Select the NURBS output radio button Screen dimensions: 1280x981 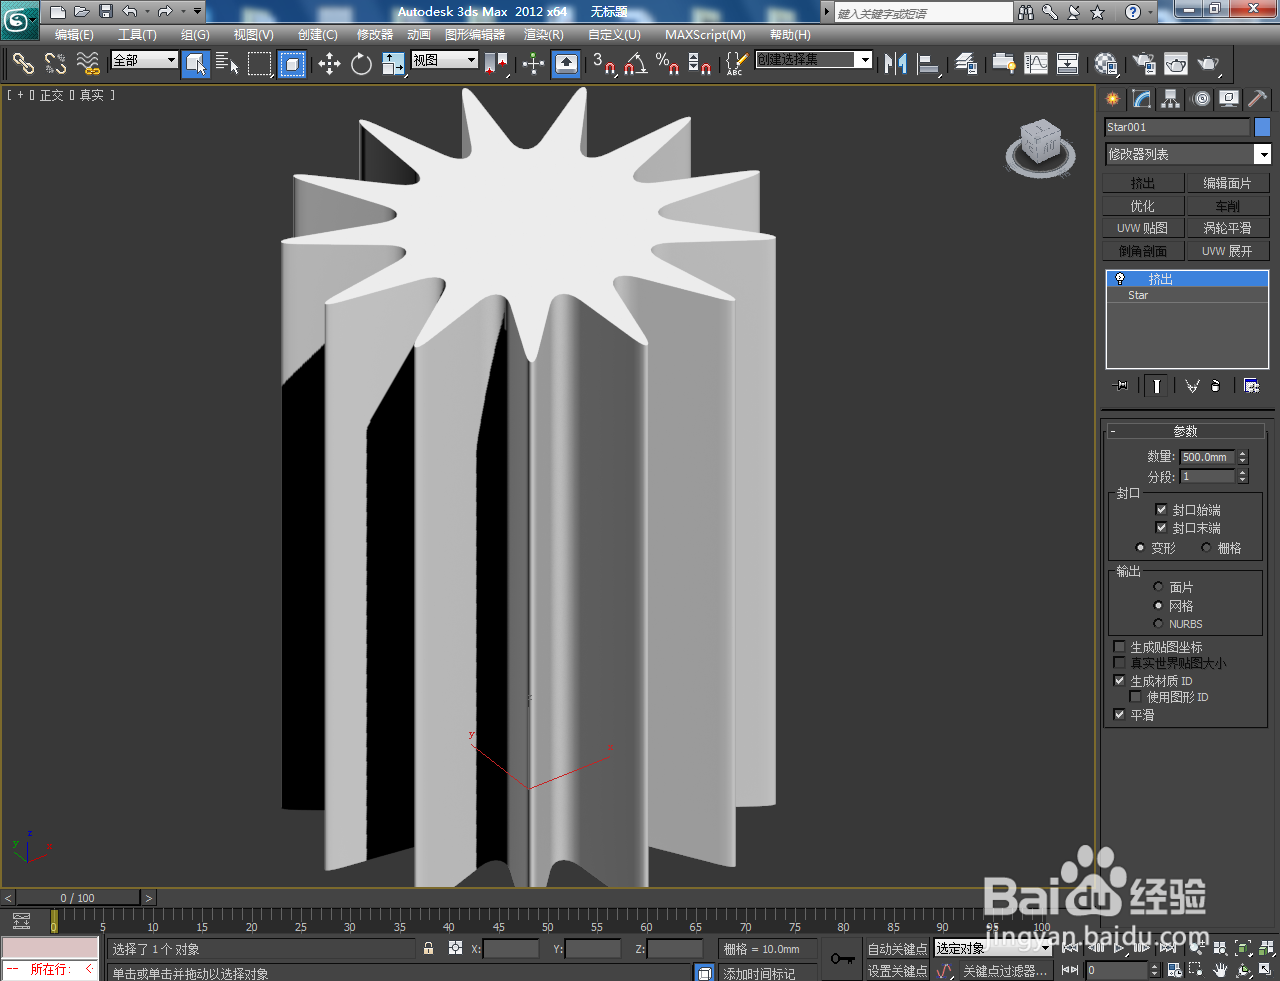click(1158, 623)
